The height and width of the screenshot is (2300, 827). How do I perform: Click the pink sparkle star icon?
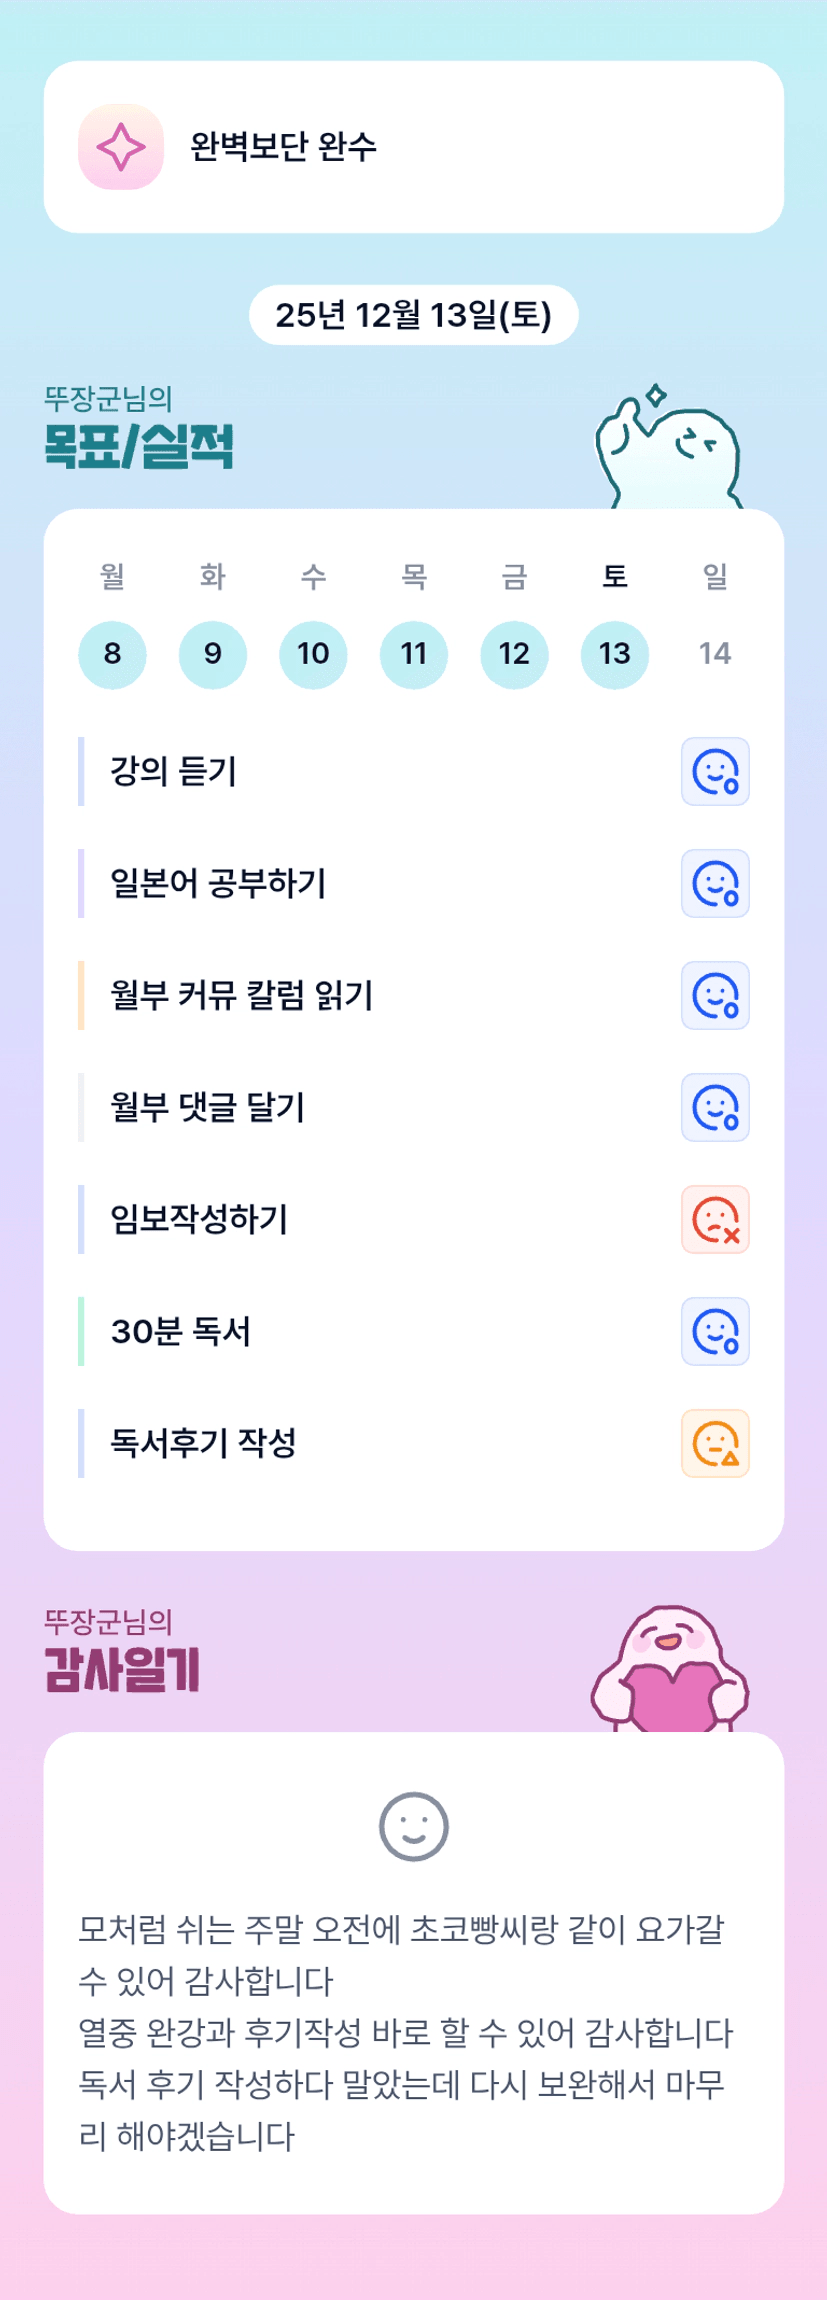pyautogui.click(x=121, y=147)
